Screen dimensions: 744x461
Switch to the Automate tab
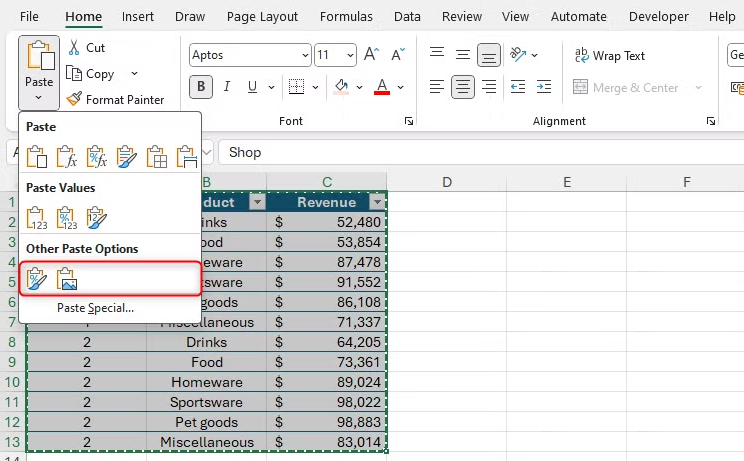pyautogui.click(x=578, y=16)
